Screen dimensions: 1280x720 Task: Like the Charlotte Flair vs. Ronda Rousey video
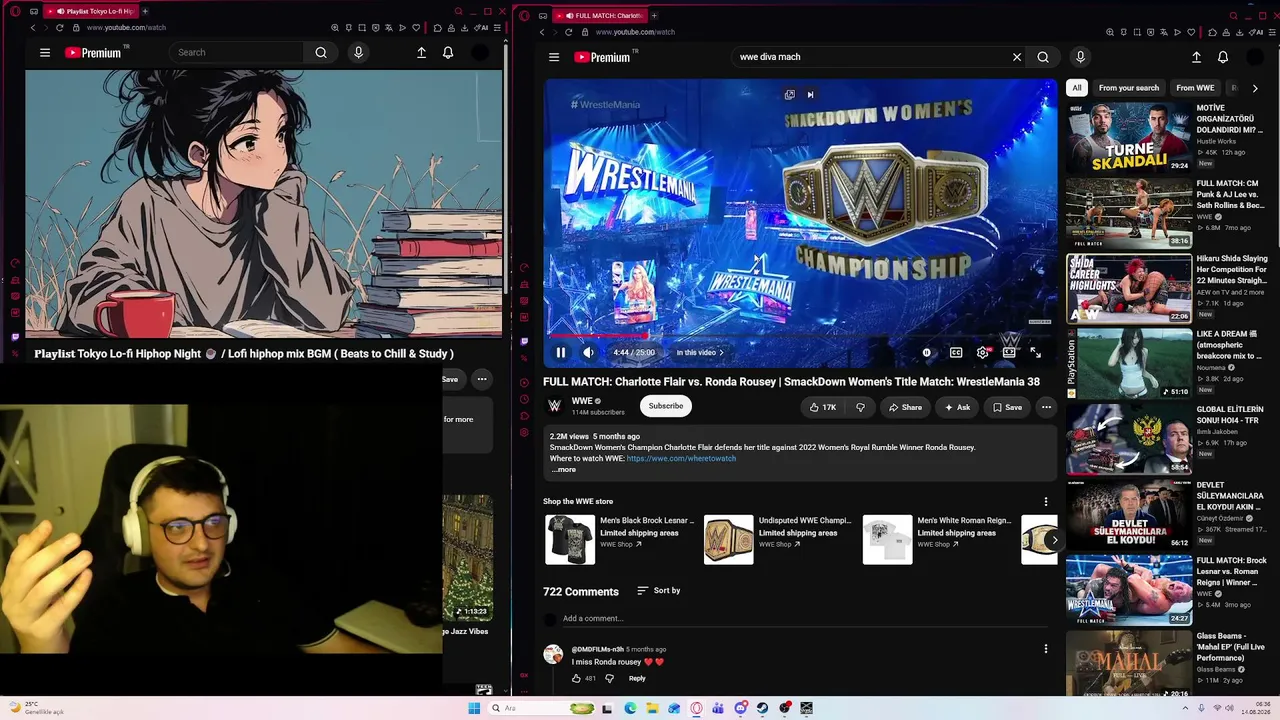[823, 407]
